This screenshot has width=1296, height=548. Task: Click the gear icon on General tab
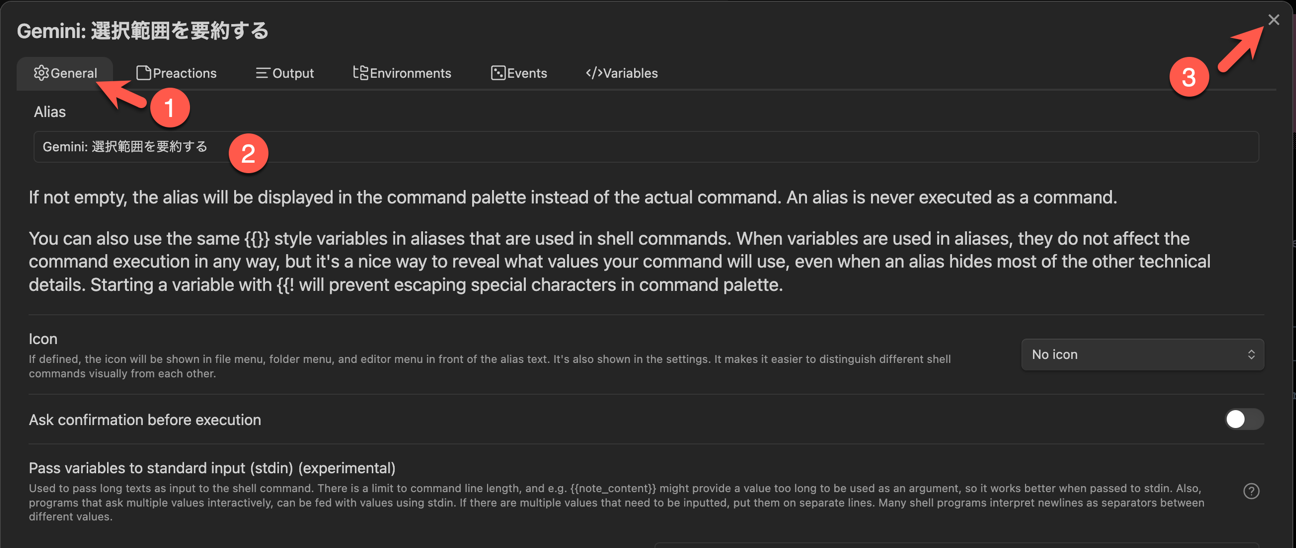pos(41,73)
